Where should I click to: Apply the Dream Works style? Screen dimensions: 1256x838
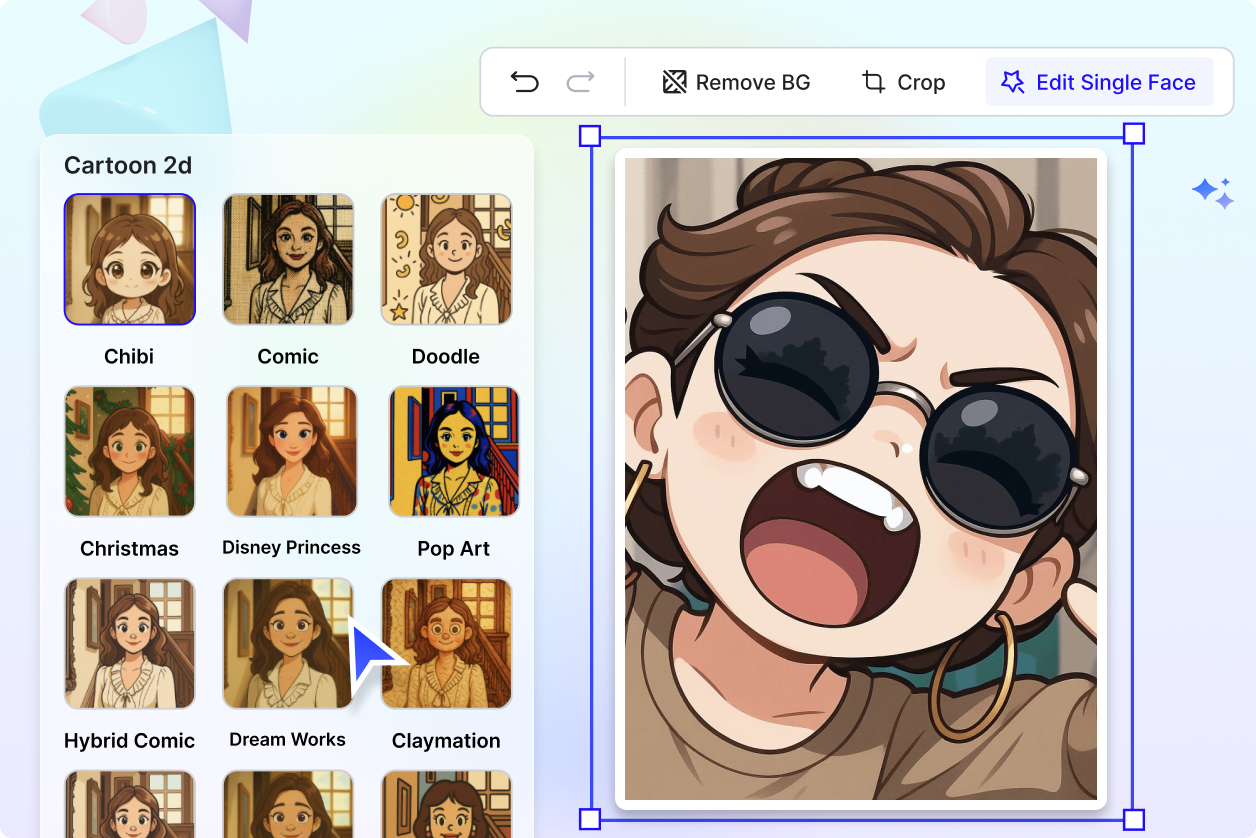click(x=287, y=643)
